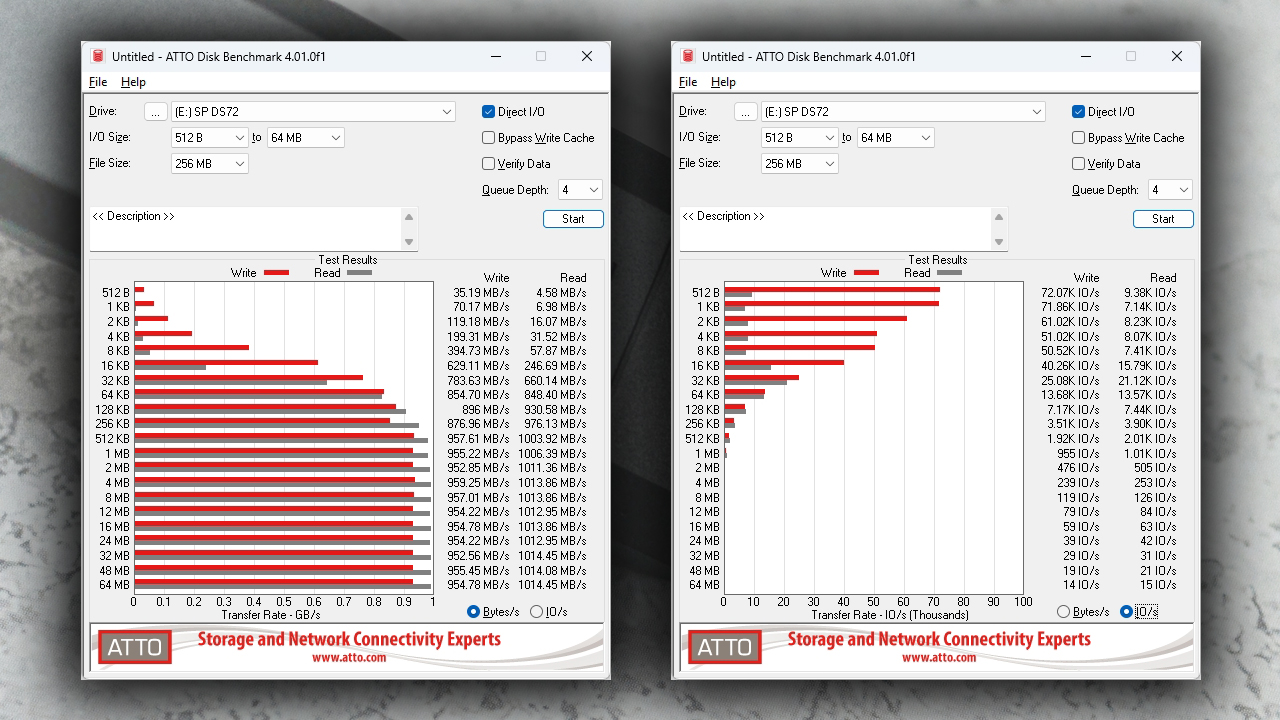Click the description scroll-up arrow in the right window
This screenshot has height=720, width=1280.
(999, 217)
